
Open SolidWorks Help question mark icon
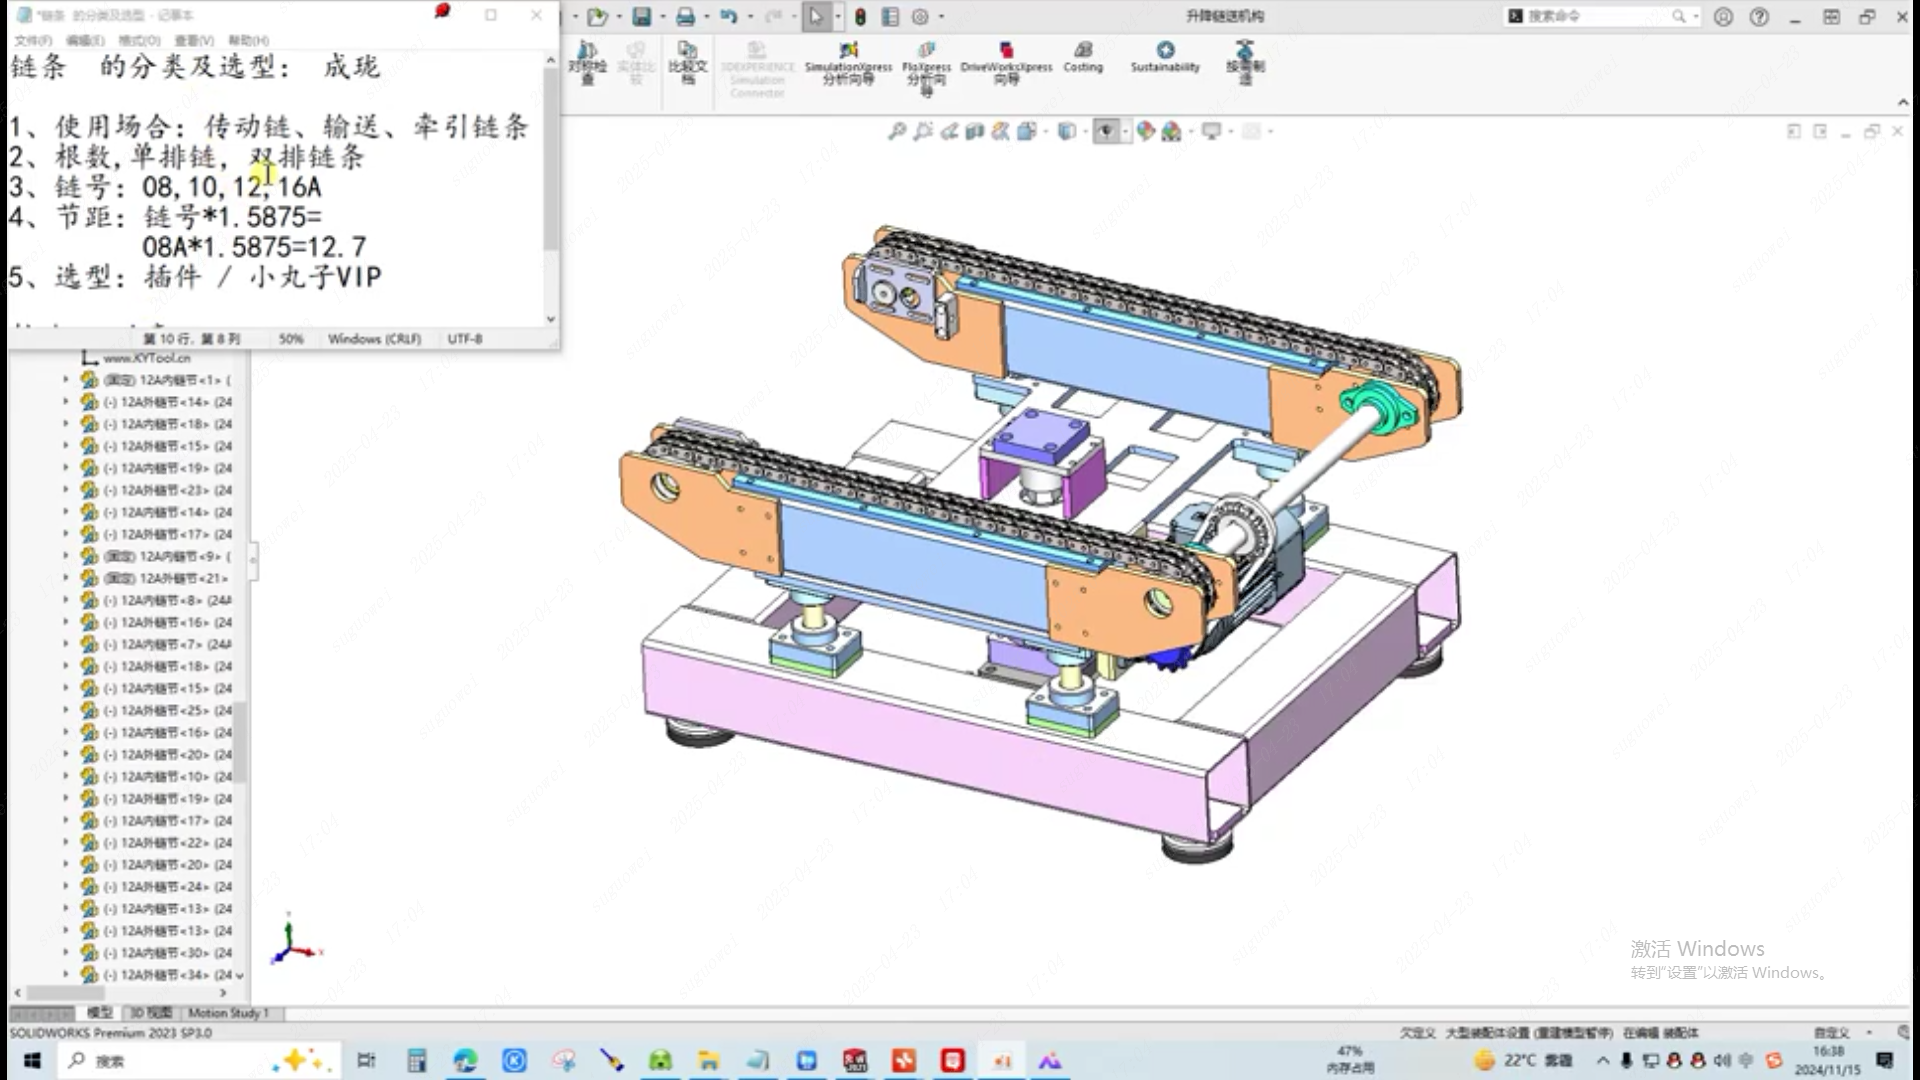(1759, 17)
